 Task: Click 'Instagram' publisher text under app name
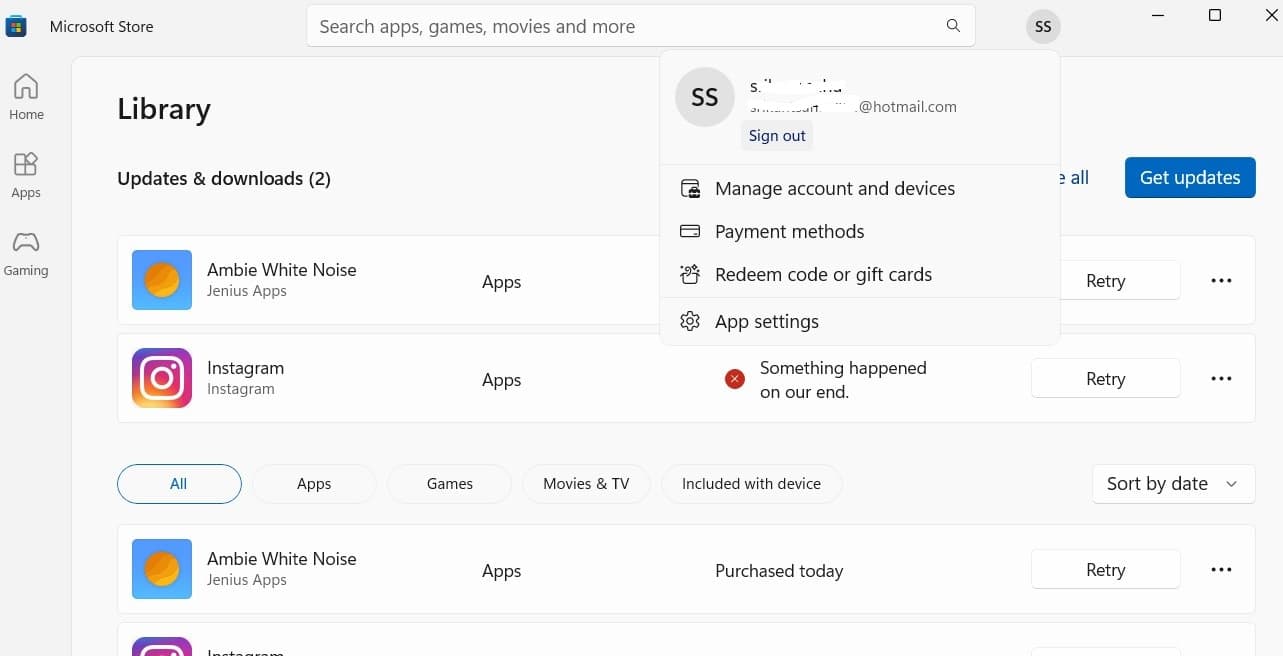tap(240, 389)
